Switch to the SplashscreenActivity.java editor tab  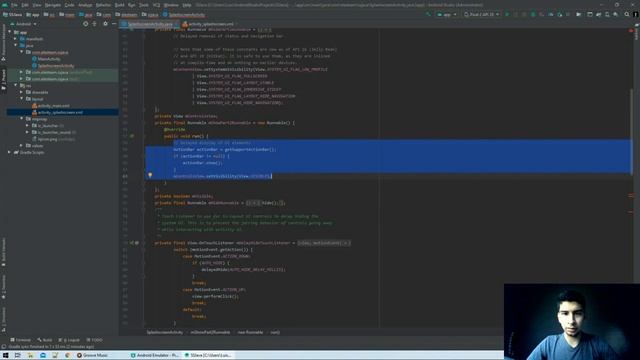150,24
